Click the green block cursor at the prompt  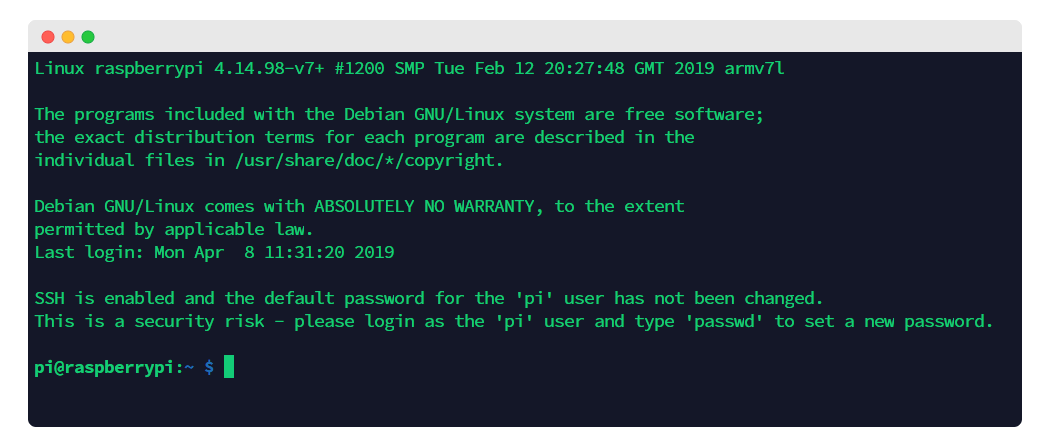click(229, 367)
